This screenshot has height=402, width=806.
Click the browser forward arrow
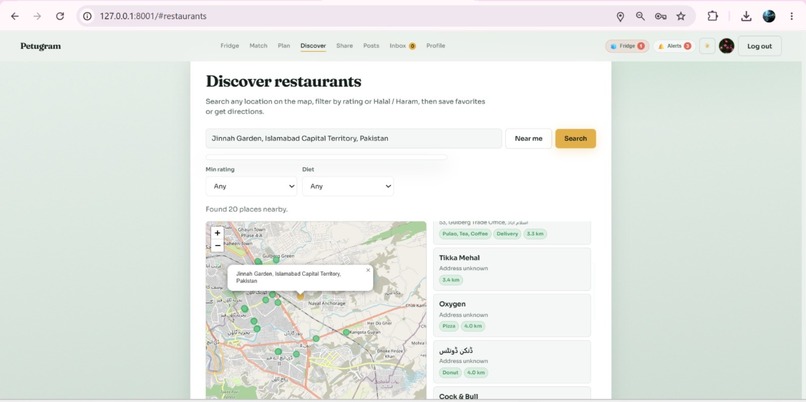(x=37, y=16)
